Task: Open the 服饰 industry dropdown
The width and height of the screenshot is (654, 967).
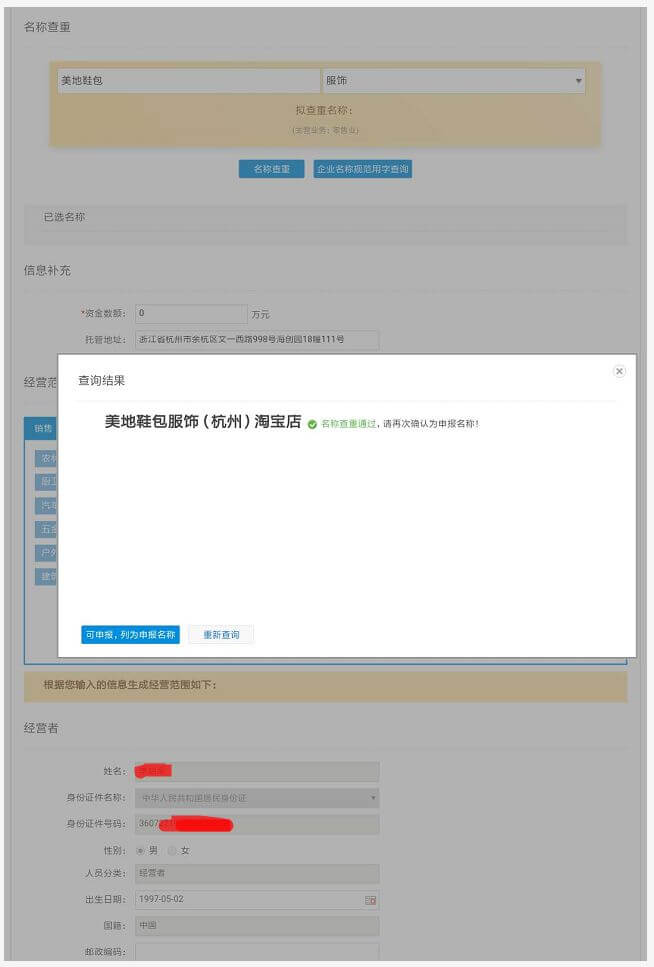Action: point(454,81)
